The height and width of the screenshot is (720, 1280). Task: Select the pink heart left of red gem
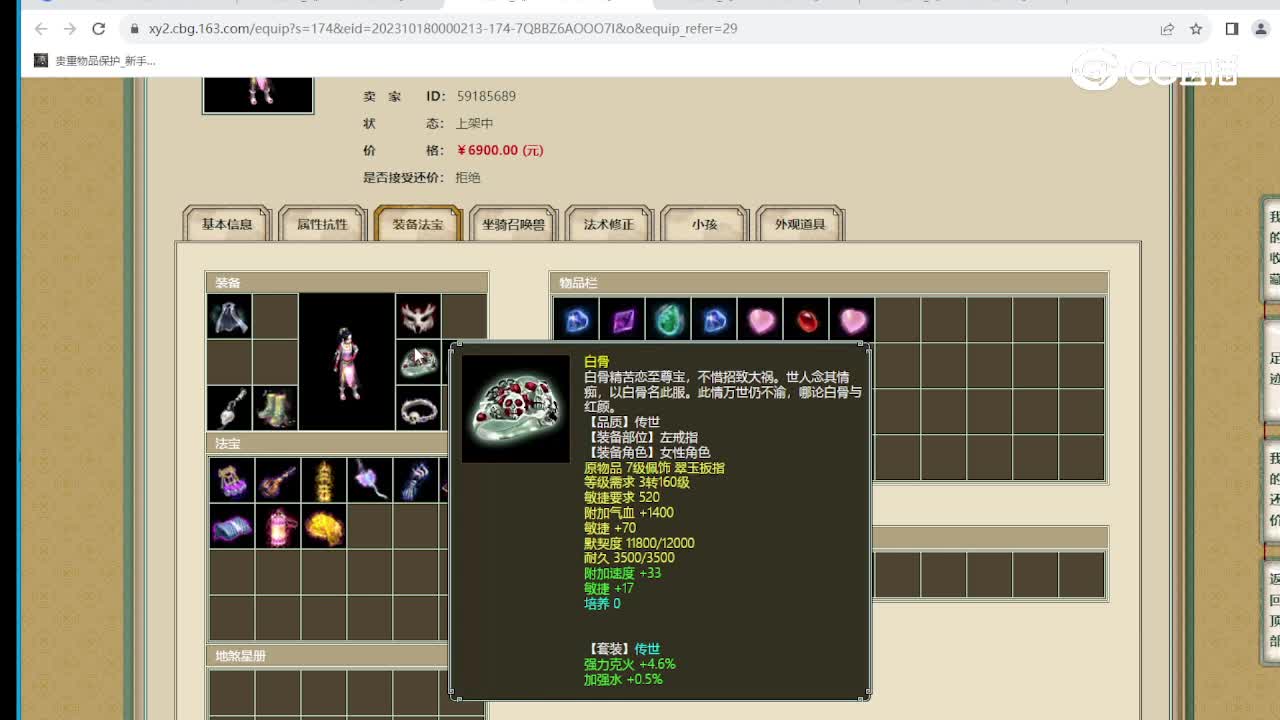(x=760, y=320)
